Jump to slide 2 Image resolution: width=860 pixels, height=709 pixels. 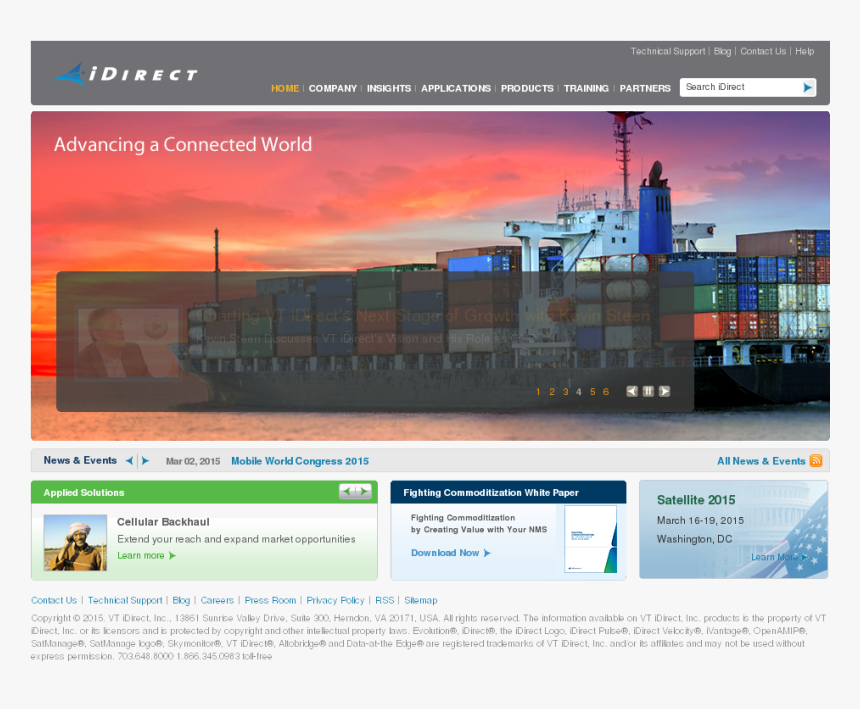point(552,392)
